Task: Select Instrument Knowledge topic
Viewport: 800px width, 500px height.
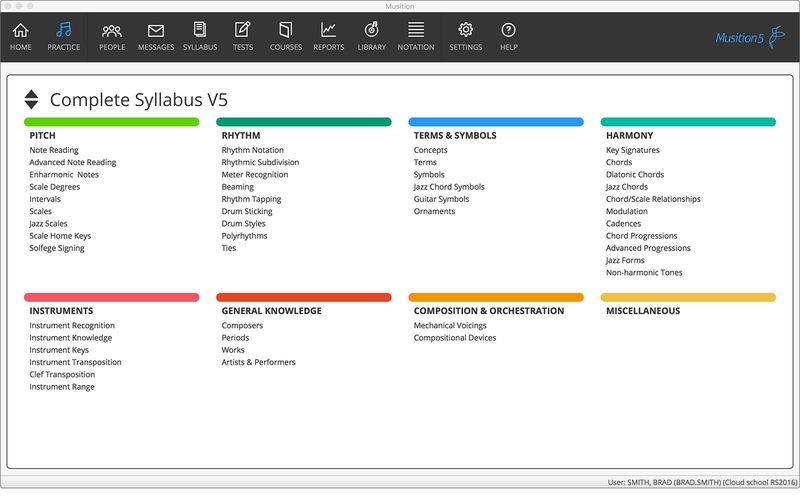Action: [x=70, y=338]
